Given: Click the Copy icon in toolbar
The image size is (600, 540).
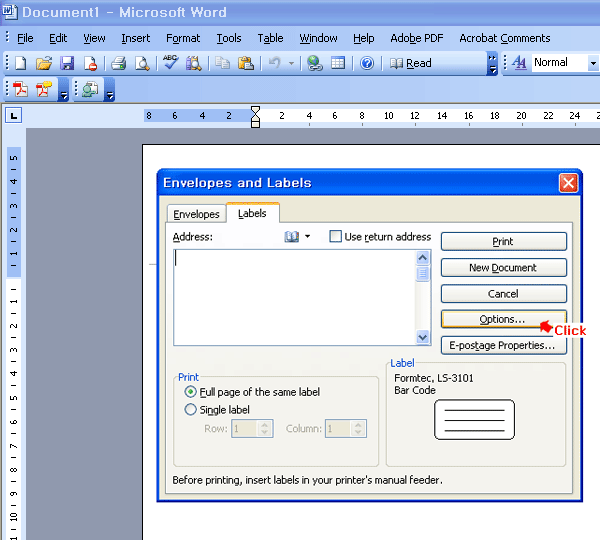Looking at the screenshot, I should 222,63.
